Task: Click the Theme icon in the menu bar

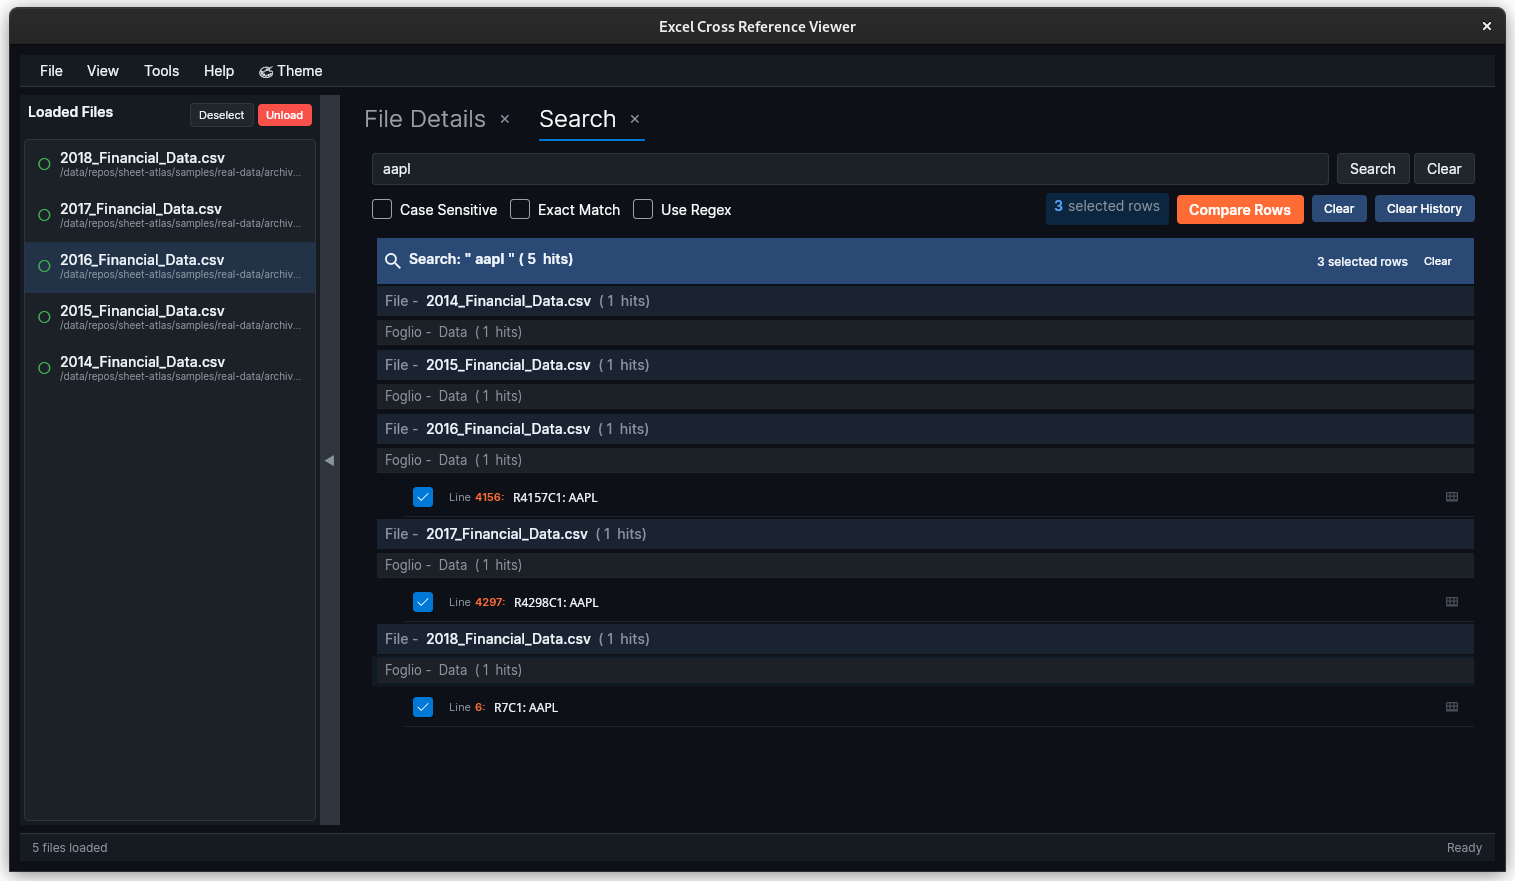Action: [265, 71]
